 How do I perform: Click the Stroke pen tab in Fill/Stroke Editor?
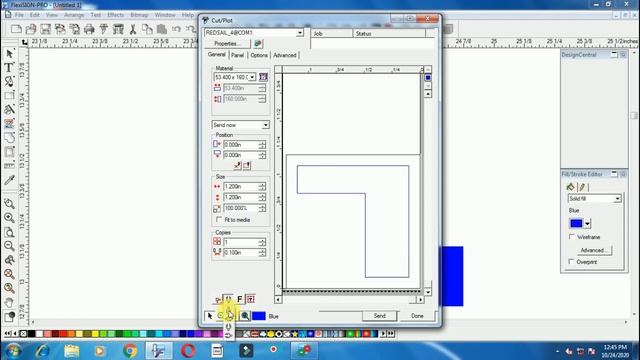(x=582, y=187)
